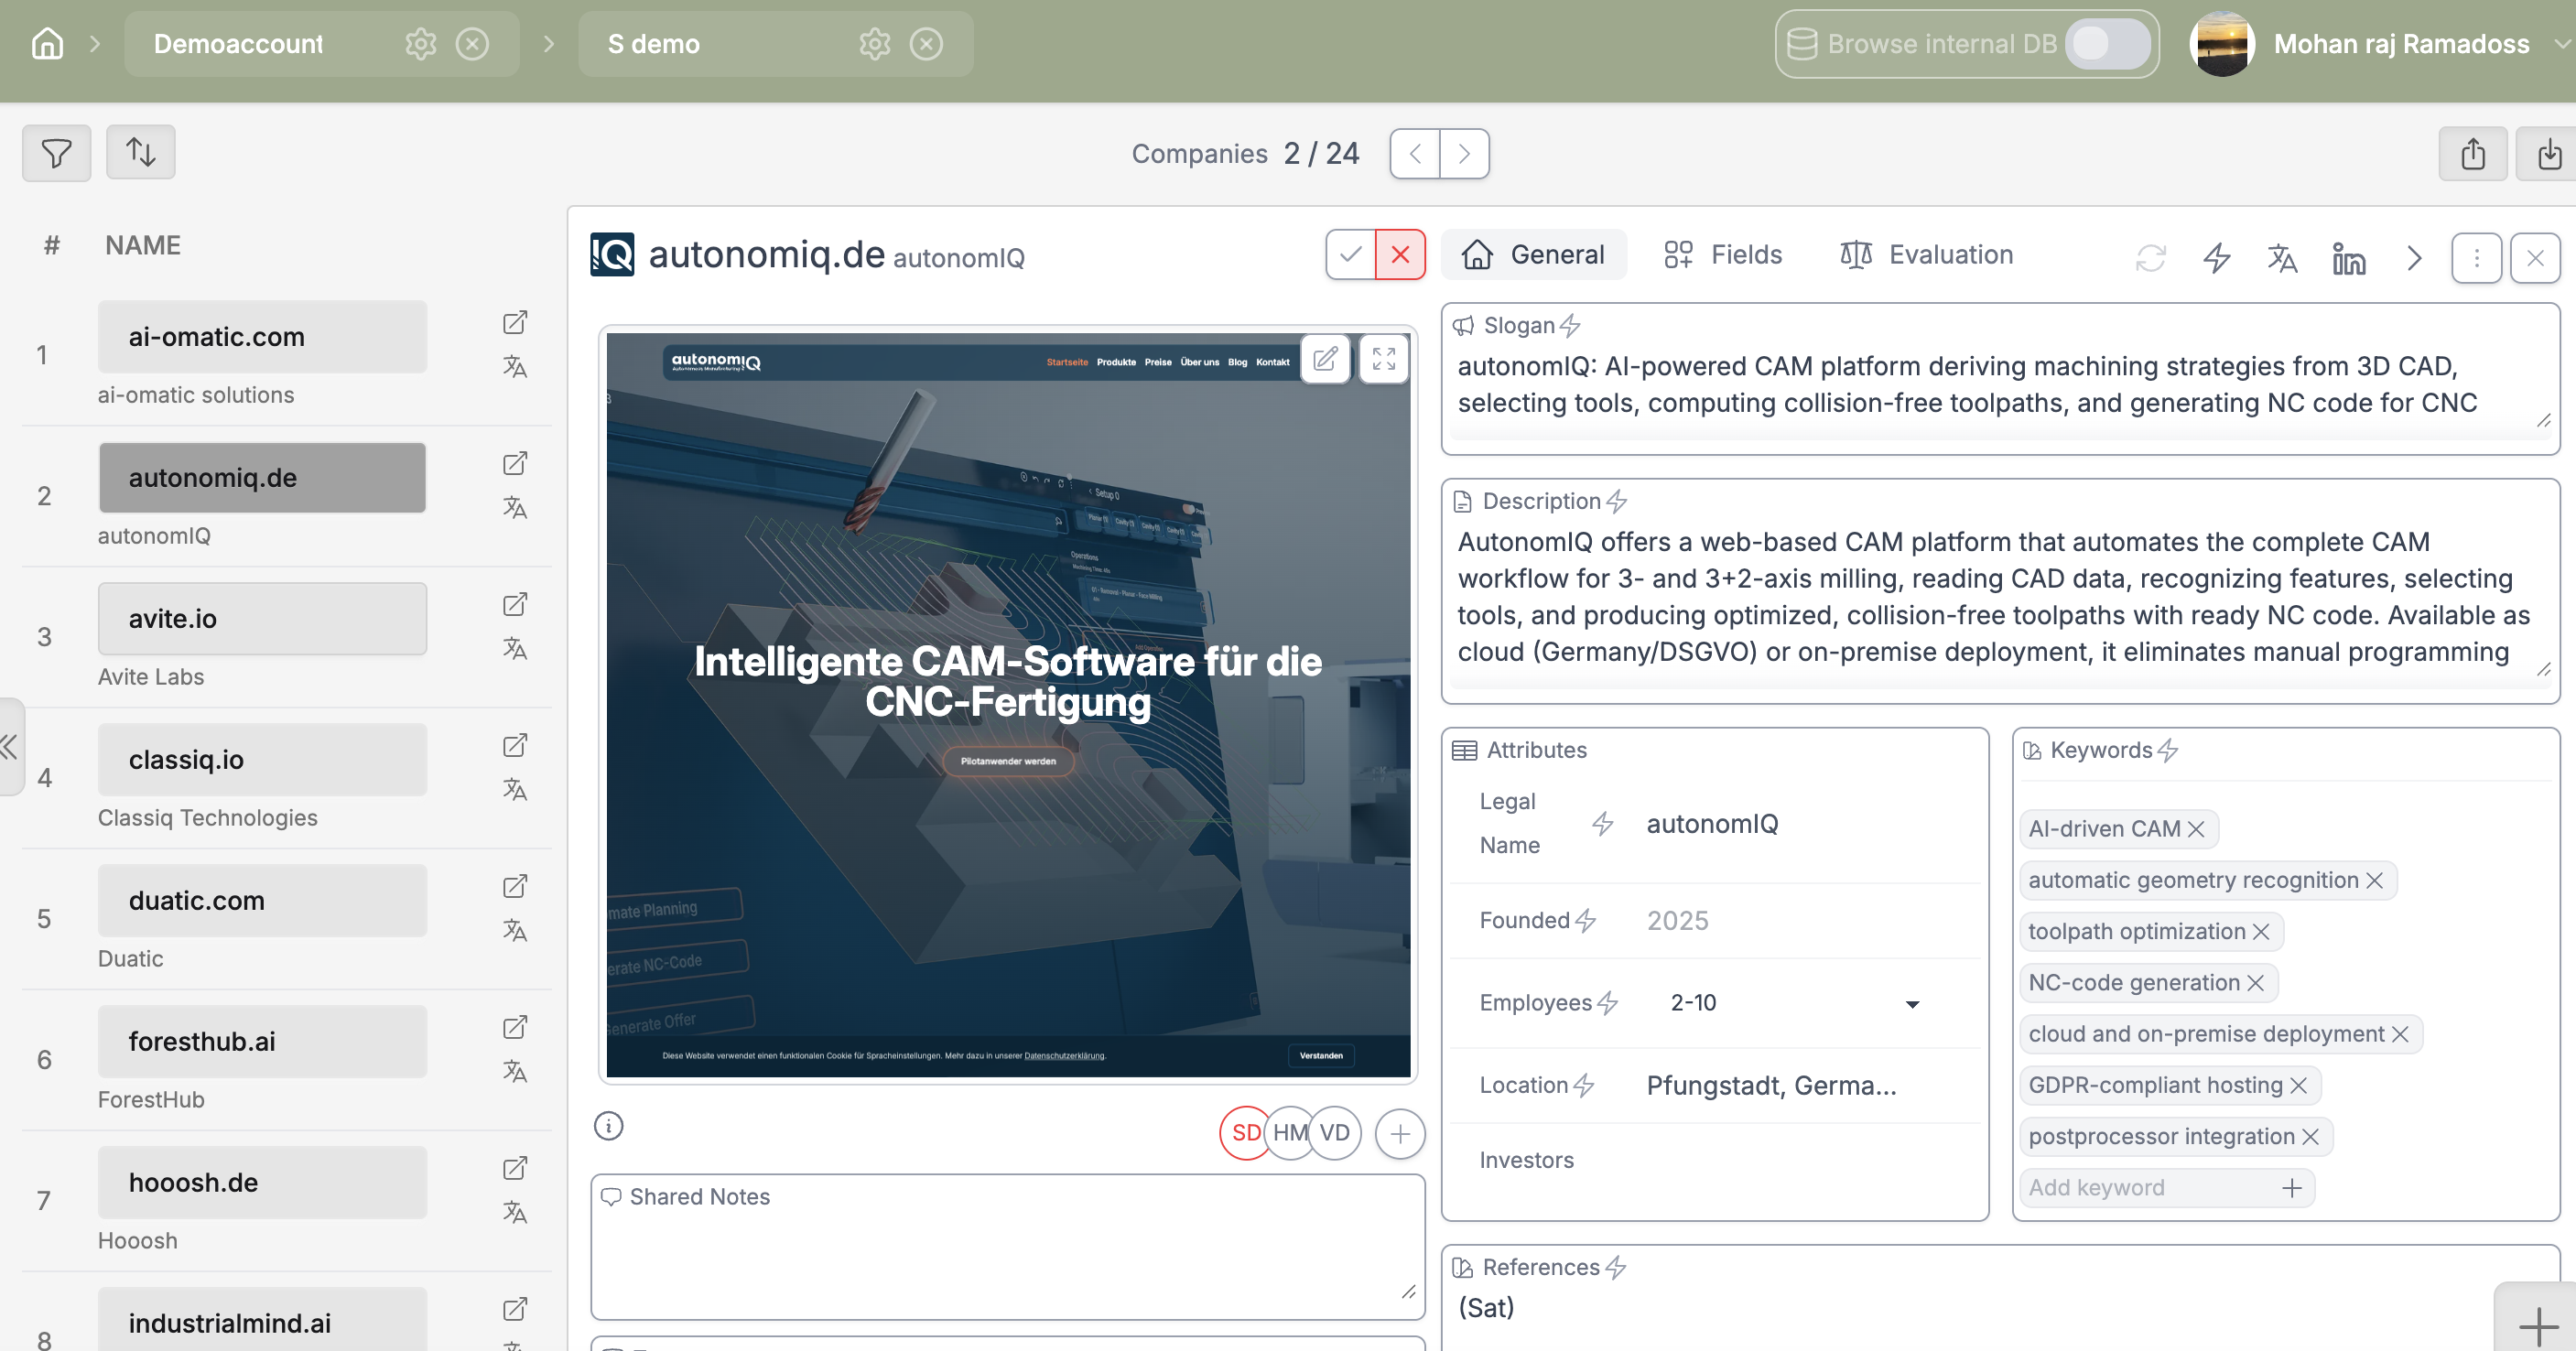Expand screenshot to fullscreen
Viewport: 2576px width, 1351px height.
(1384, 359)
